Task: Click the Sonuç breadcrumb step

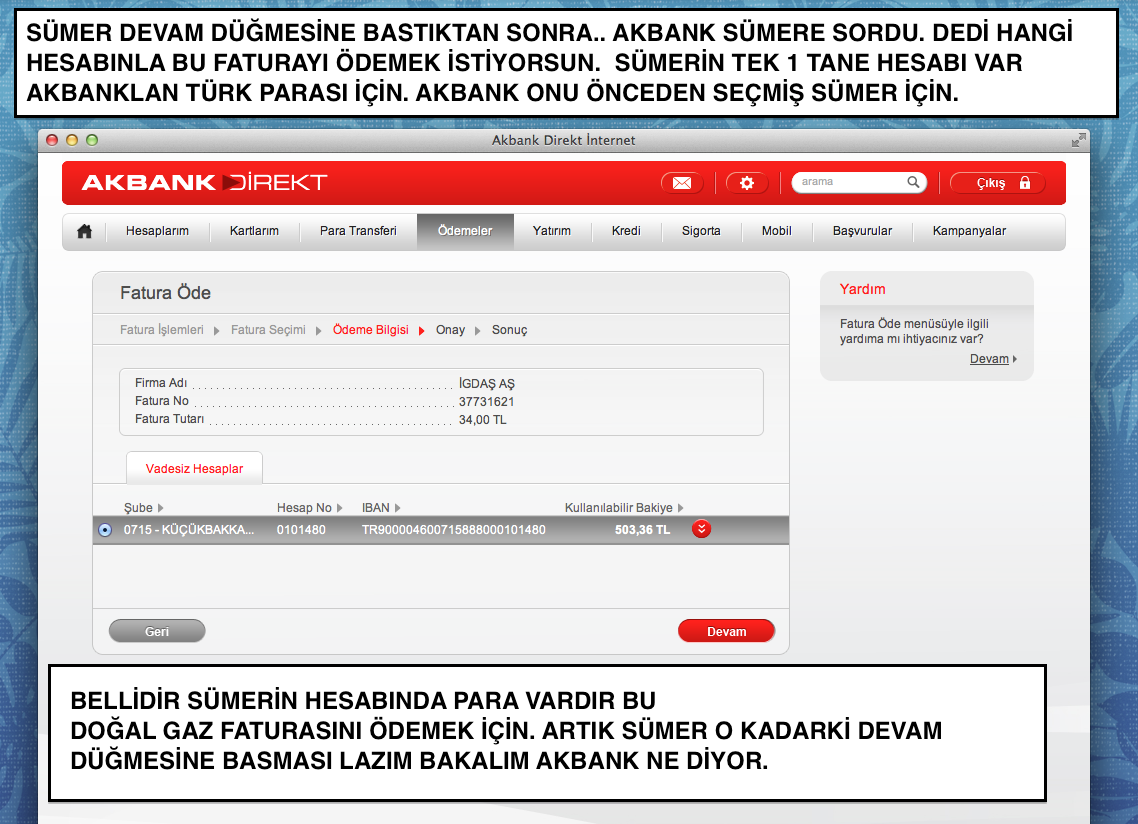Action: pyautogui.click(x=509, y=330)
